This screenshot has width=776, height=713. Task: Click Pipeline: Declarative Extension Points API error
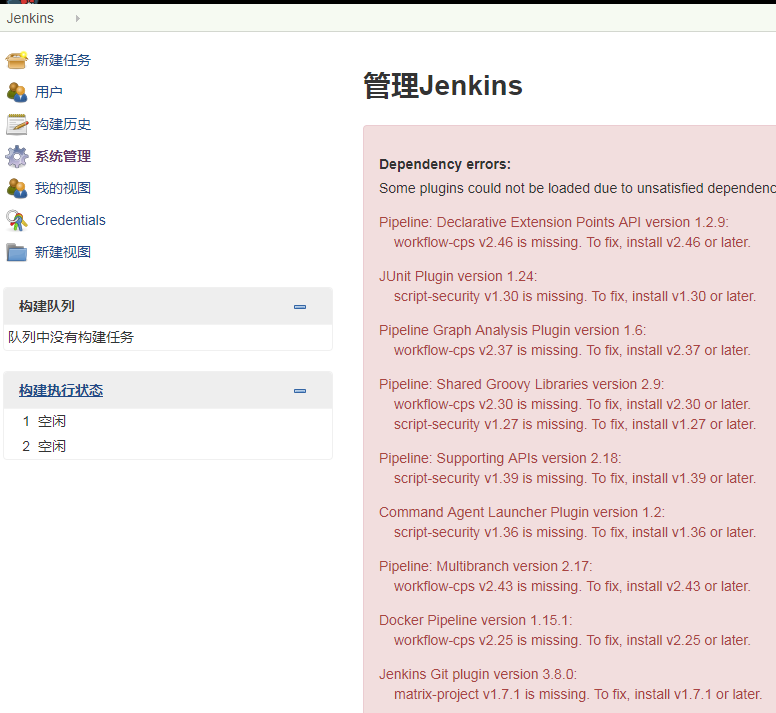(554, 223)
